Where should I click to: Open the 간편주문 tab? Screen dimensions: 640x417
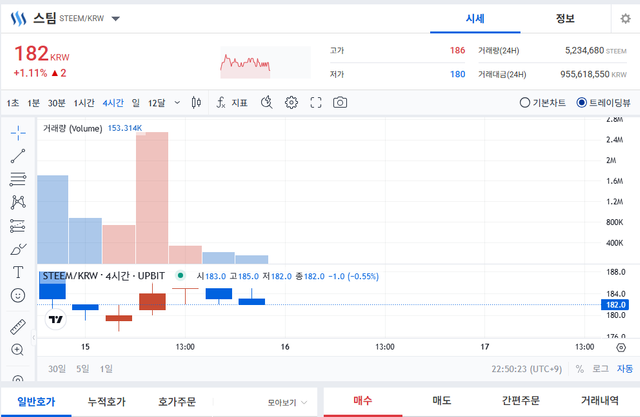pyautogui.click(x=520, y=401)
